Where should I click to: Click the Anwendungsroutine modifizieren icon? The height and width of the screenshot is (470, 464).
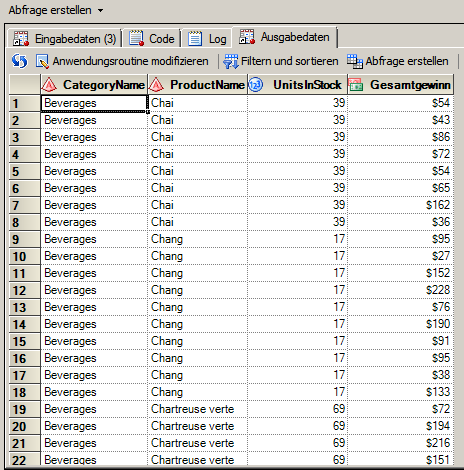42,62
